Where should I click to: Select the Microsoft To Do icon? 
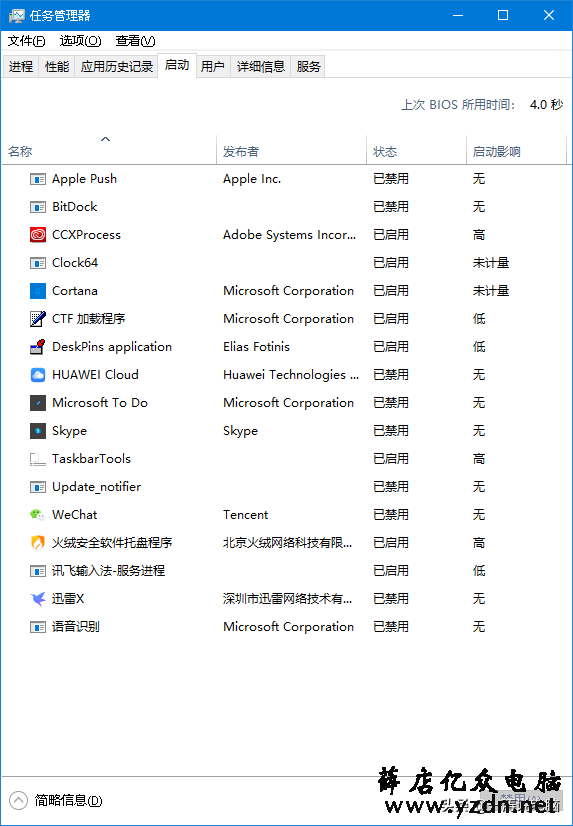37,403
